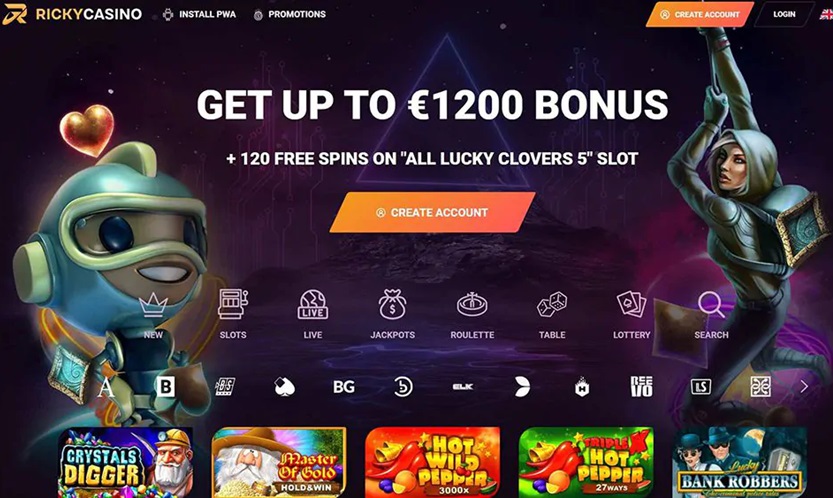Select the Slots machine icon
This screenshot has height=498, width=833.
pos(233,304)
